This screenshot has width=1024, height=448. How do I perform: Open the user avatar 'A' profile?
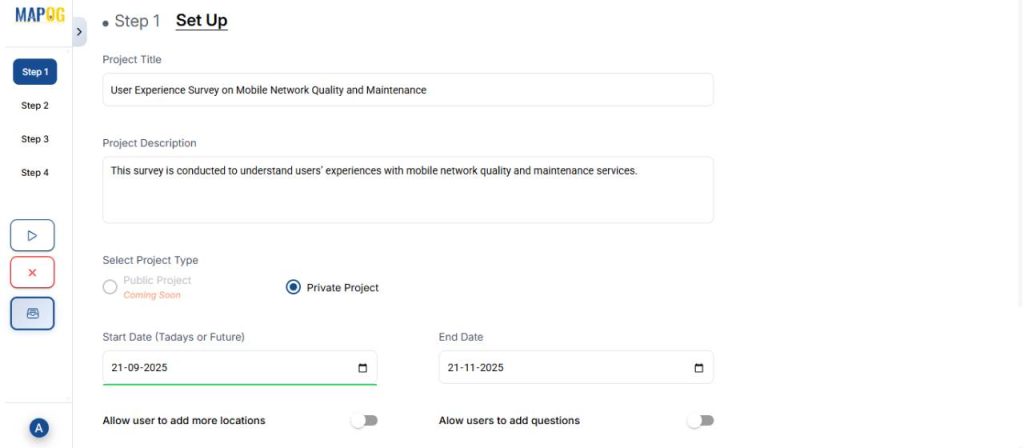(x=39, y=428)
